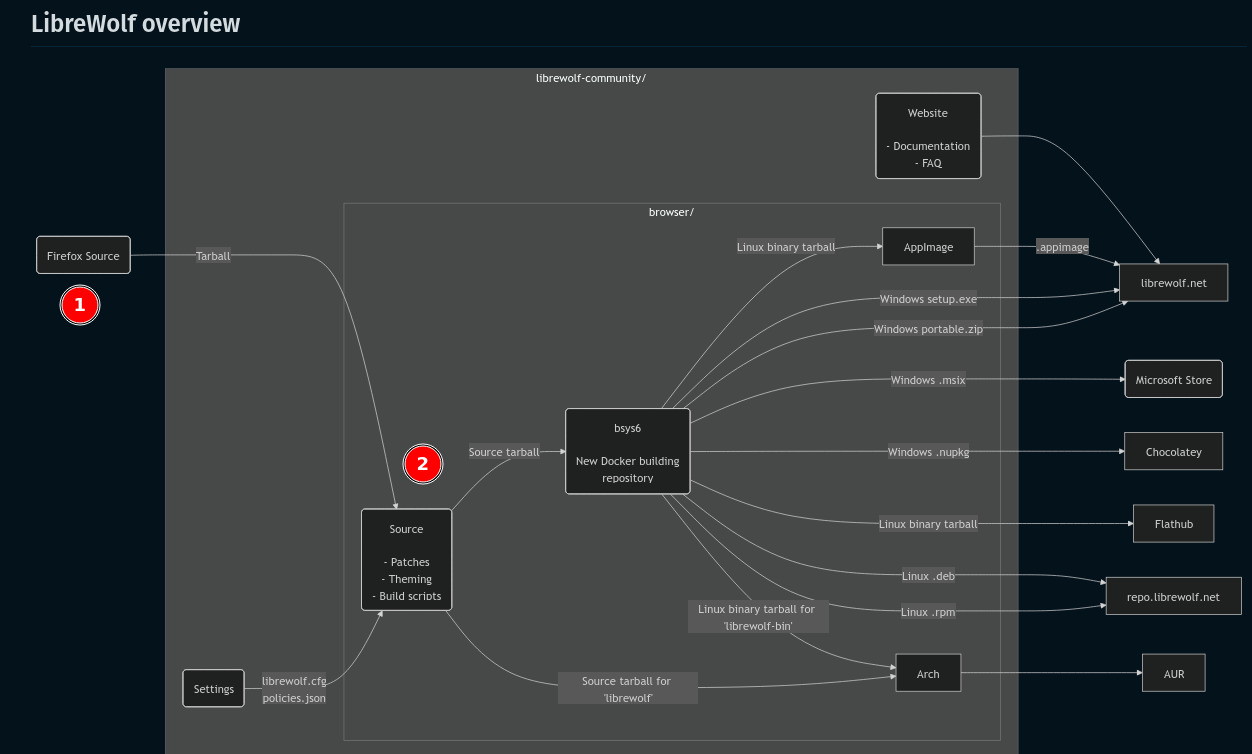This screenshot has height=754, width=1252.
Task: Click the Microsoft Store node
Action: click(x=1173, y=380)
